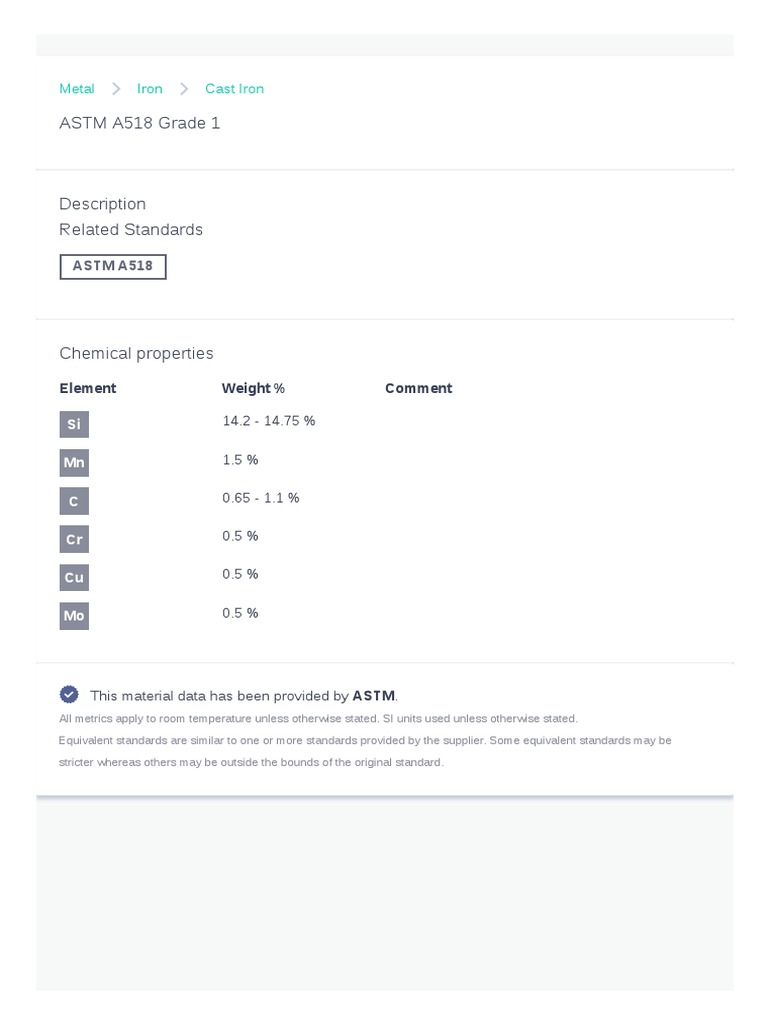
Task: Click the Description section heading
Action: pos(103,204)
